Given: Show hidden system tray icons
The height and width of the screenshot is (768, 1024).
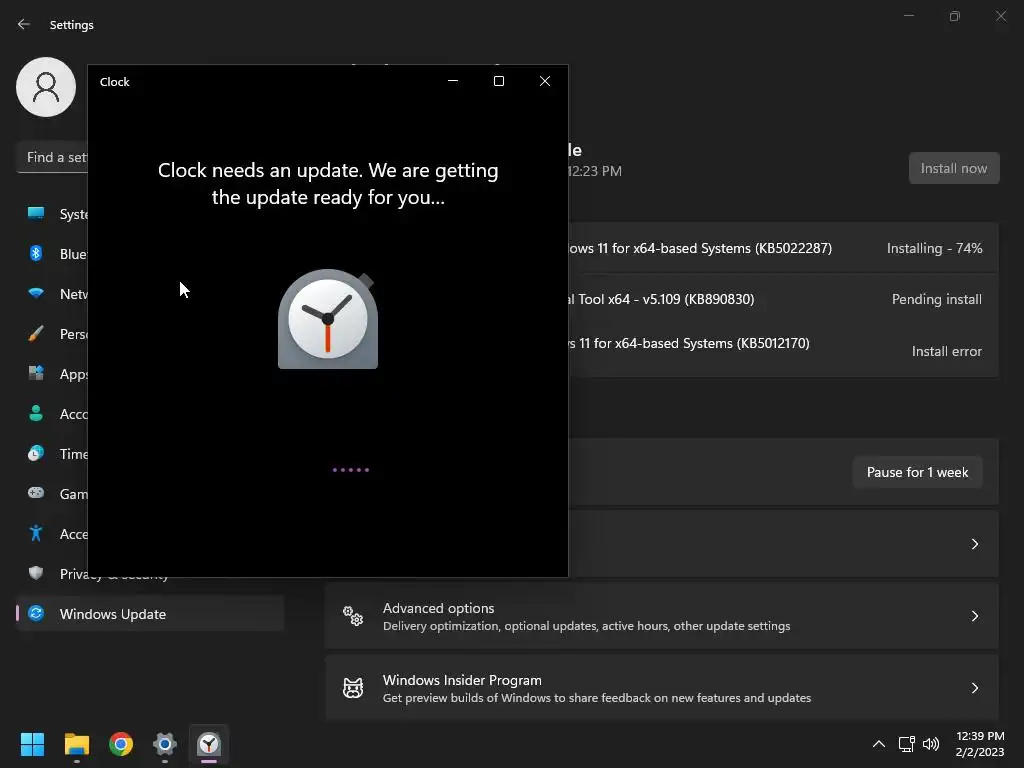Looking at the screenshot, I should pos(879,744).
